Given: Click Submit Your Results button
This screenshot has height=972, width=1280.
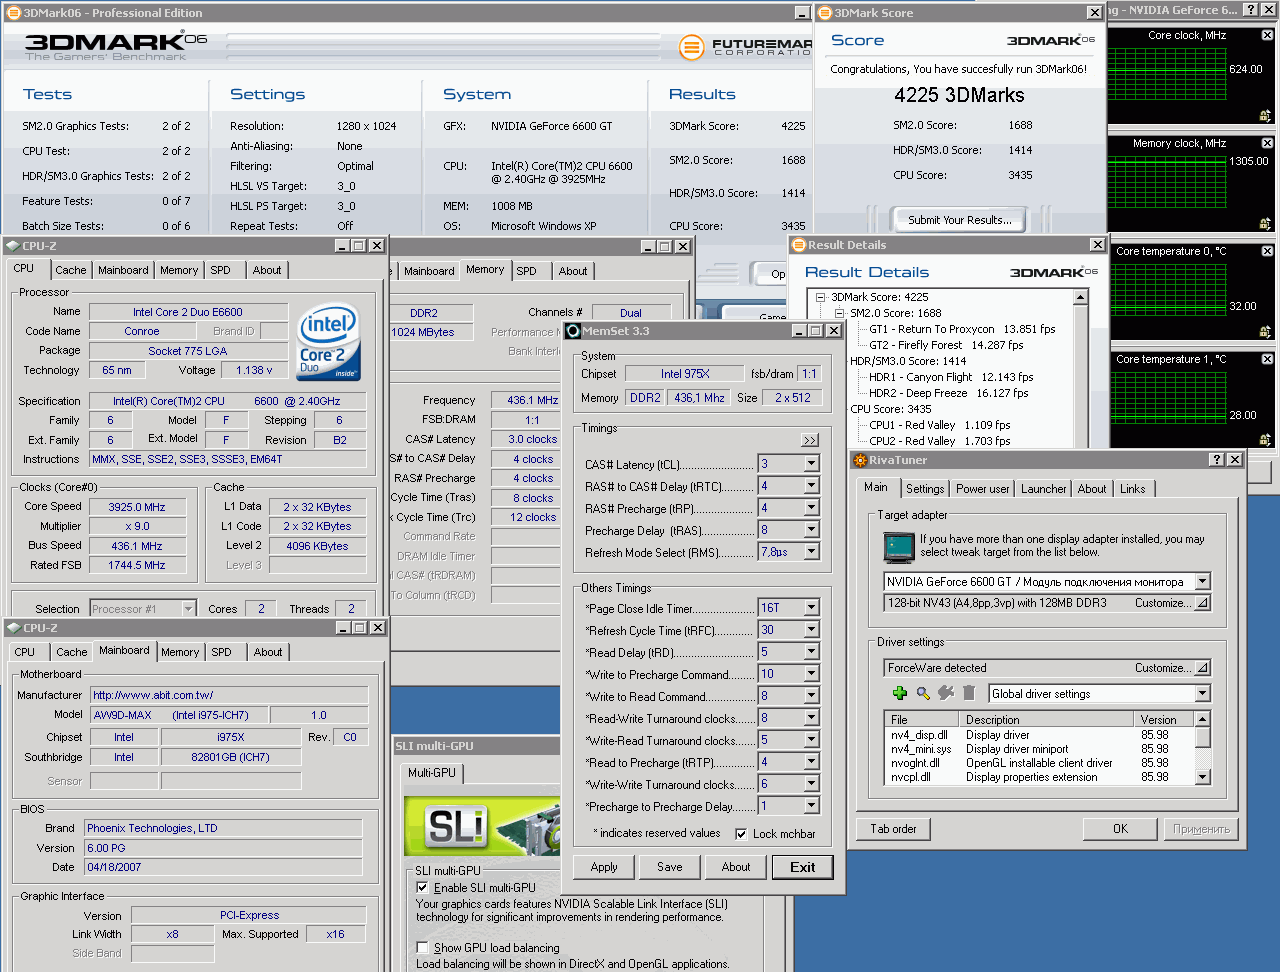Looking at the screenshot, I should pyautogui.click(x=959, y=220).
